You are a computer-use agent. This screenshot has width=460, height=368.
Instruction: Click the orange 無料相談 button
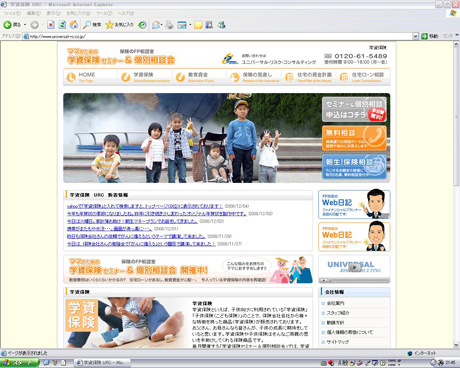pos(354,138)
